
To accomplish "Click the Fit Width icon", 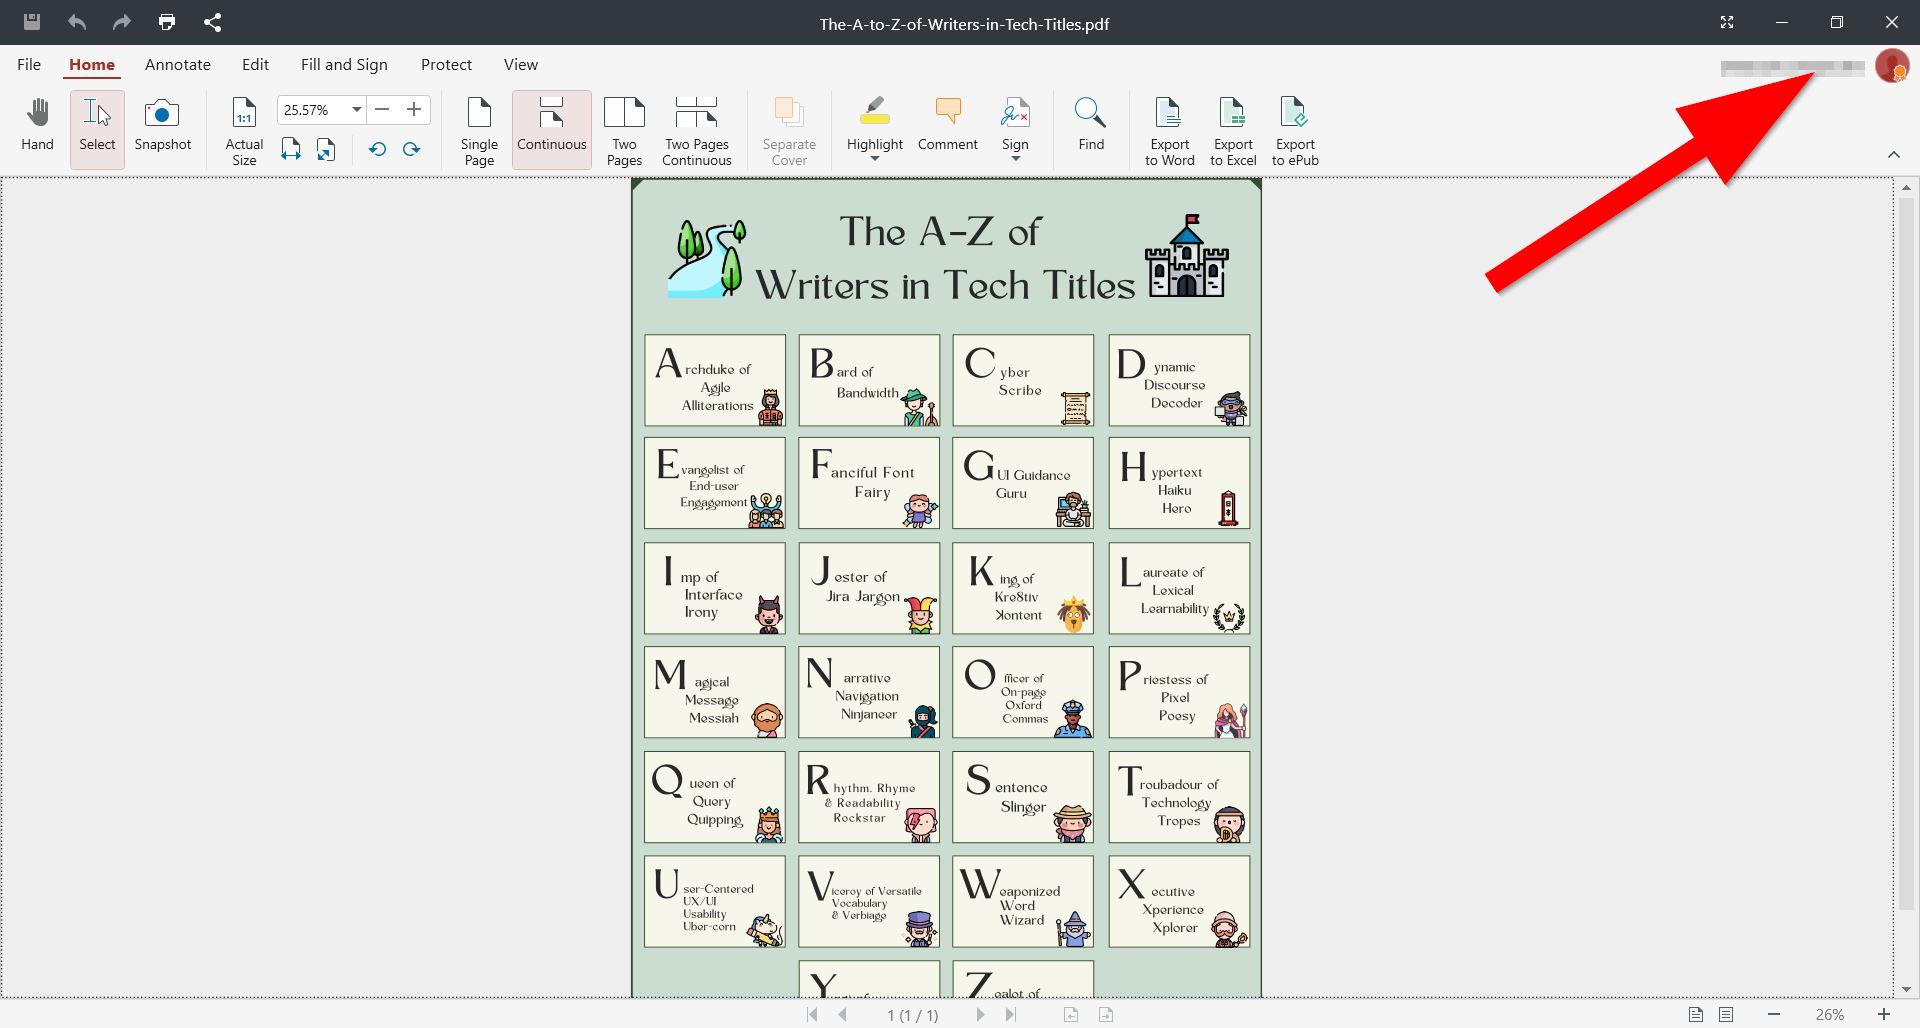I will [x=290, y=150].
